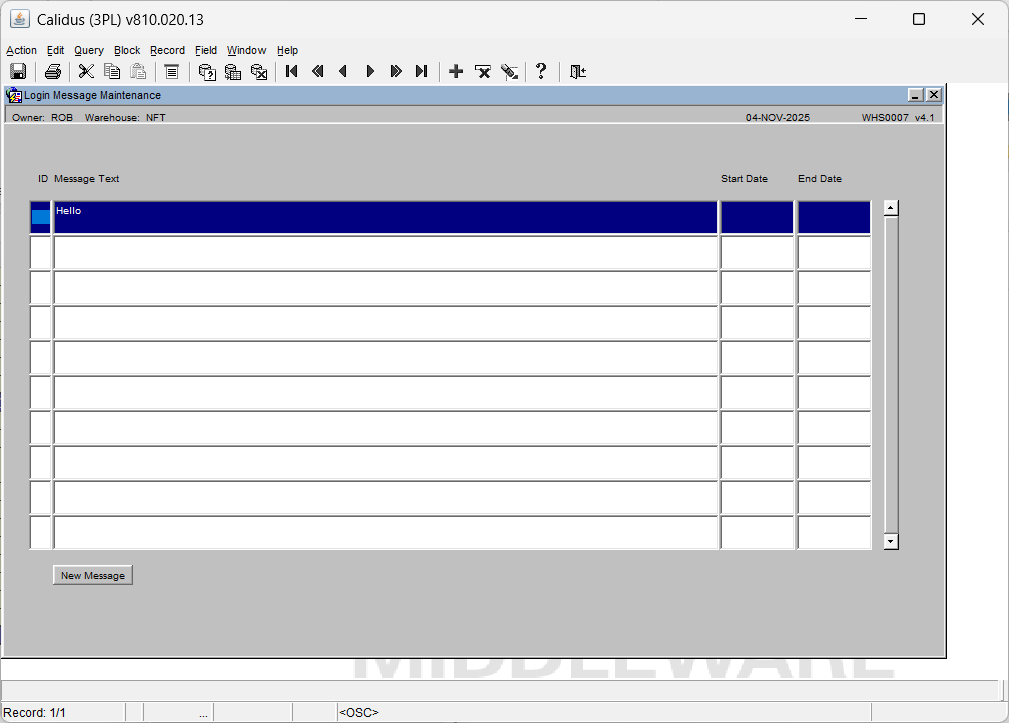
Task: Jump to the last record
Action: click(422, 71)
